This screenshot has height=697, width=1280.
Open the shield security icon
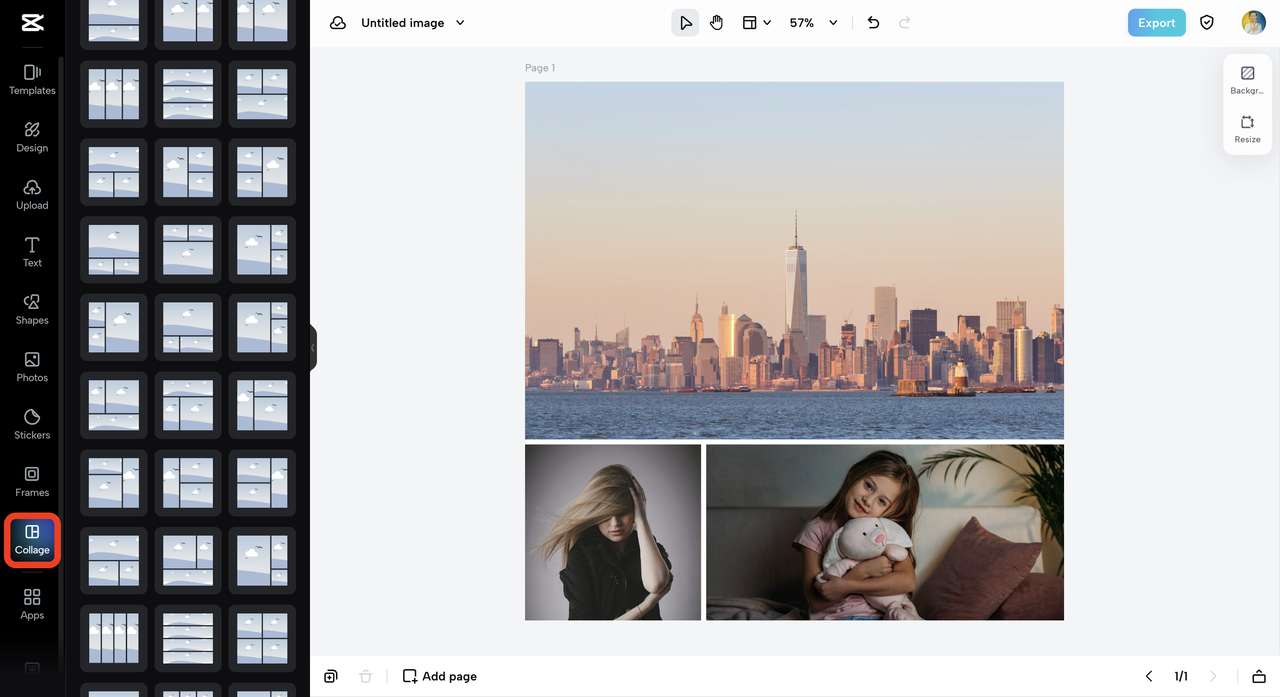point(1207,23)
